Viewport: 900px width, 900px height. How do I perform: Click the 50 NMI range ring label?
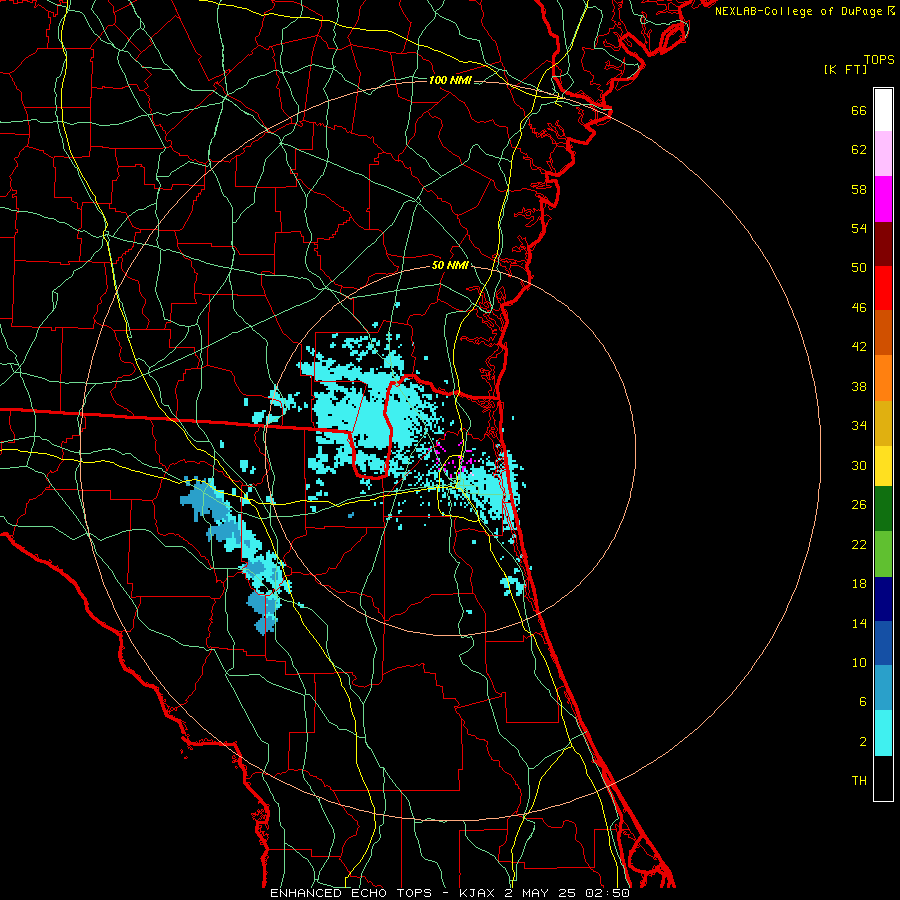[450, 266]
